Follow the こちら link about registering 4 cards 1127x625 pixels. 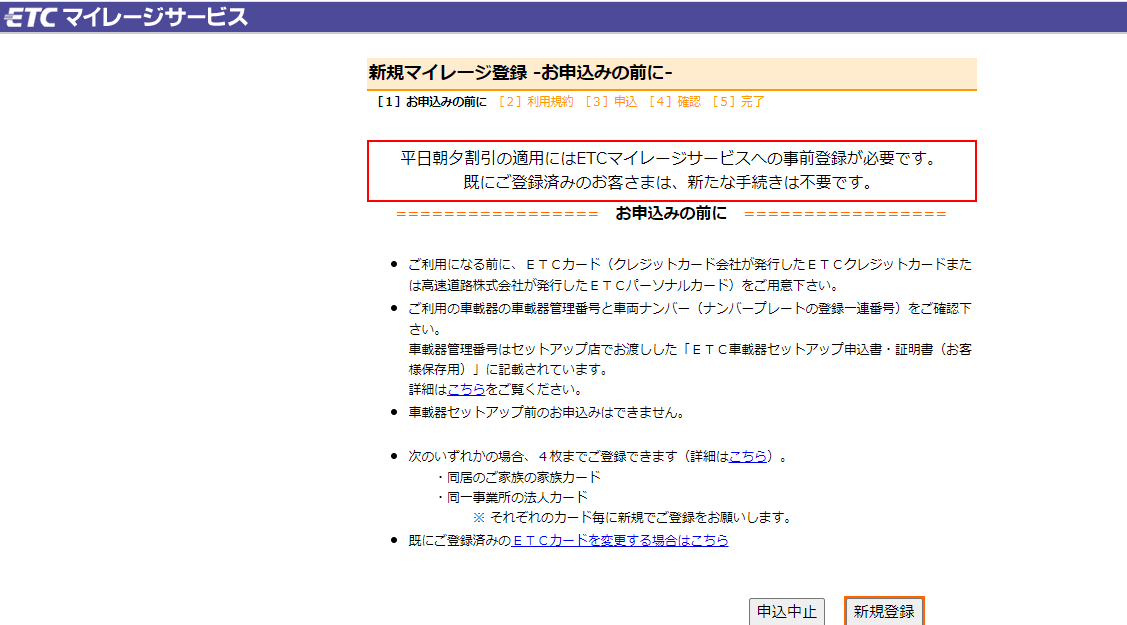[748, 456]
